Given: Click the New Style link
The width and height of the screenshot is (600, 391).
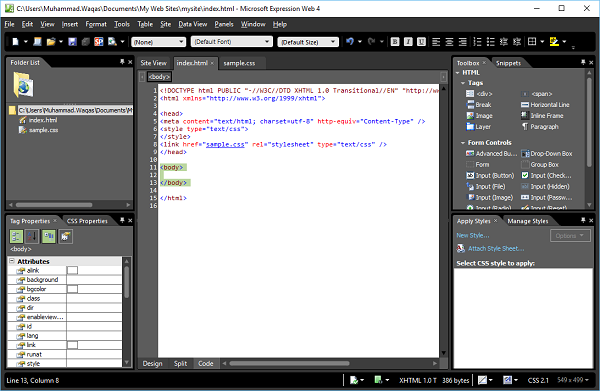Looking at the screenshot, I should [x=473, y=236].
